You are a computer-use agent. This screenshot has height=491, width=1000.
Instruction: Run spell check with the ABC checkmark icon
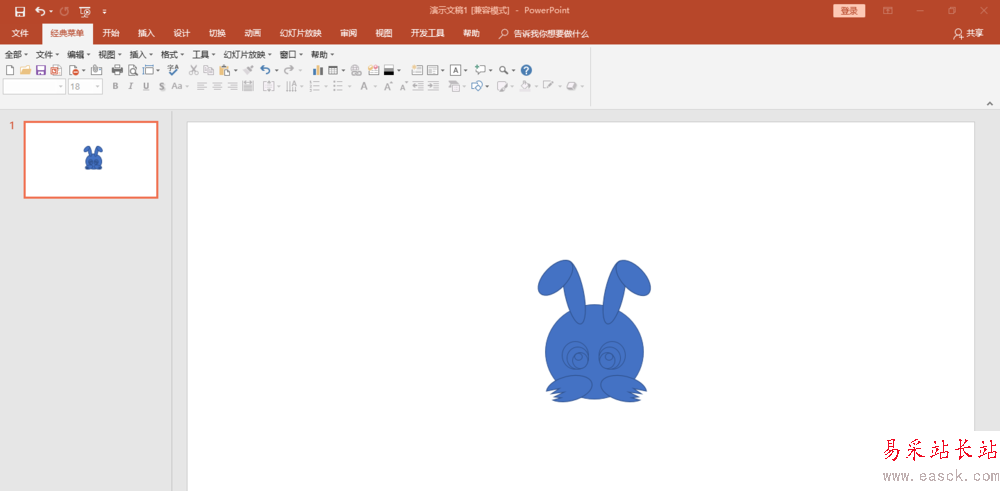pyautogui.click(x=173, y=70)
